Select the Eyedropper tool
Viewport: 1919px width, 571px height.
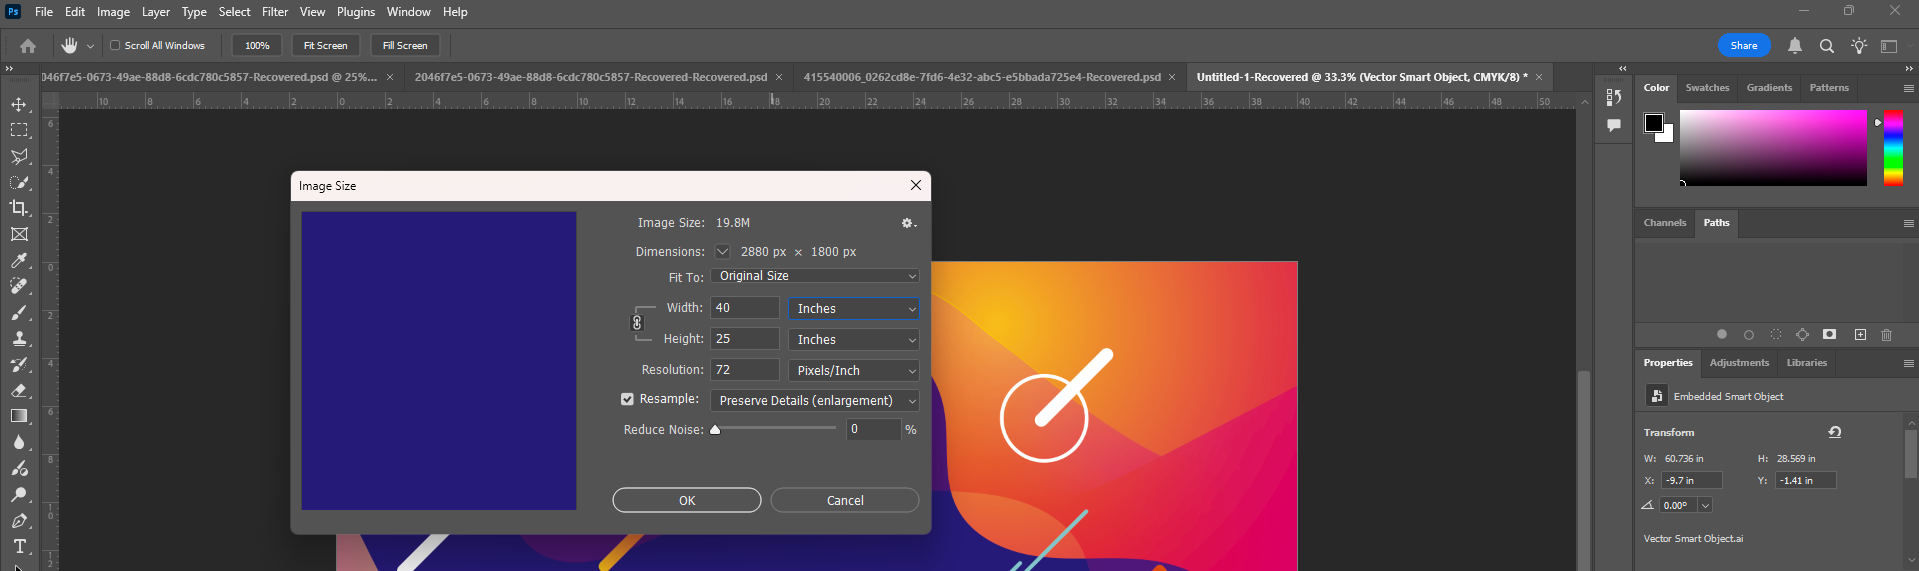19,260
